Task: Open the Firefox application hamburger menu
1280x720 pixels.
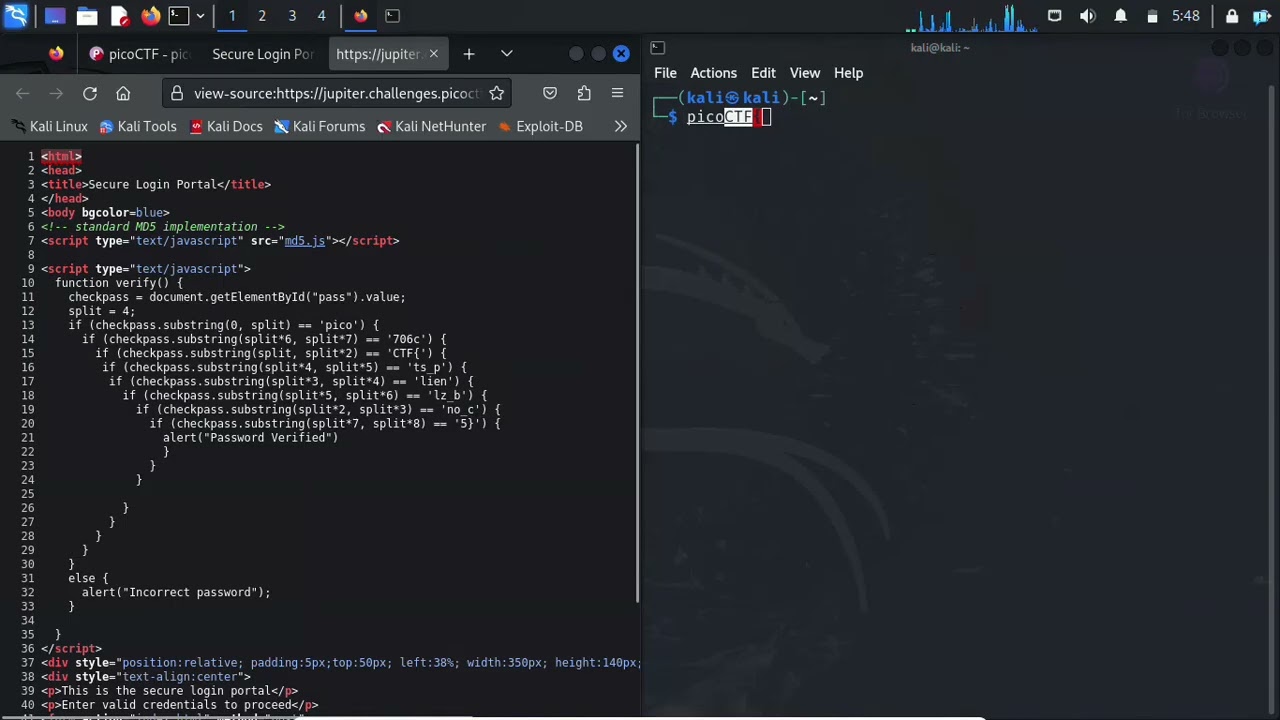Action: pos(617,93)
